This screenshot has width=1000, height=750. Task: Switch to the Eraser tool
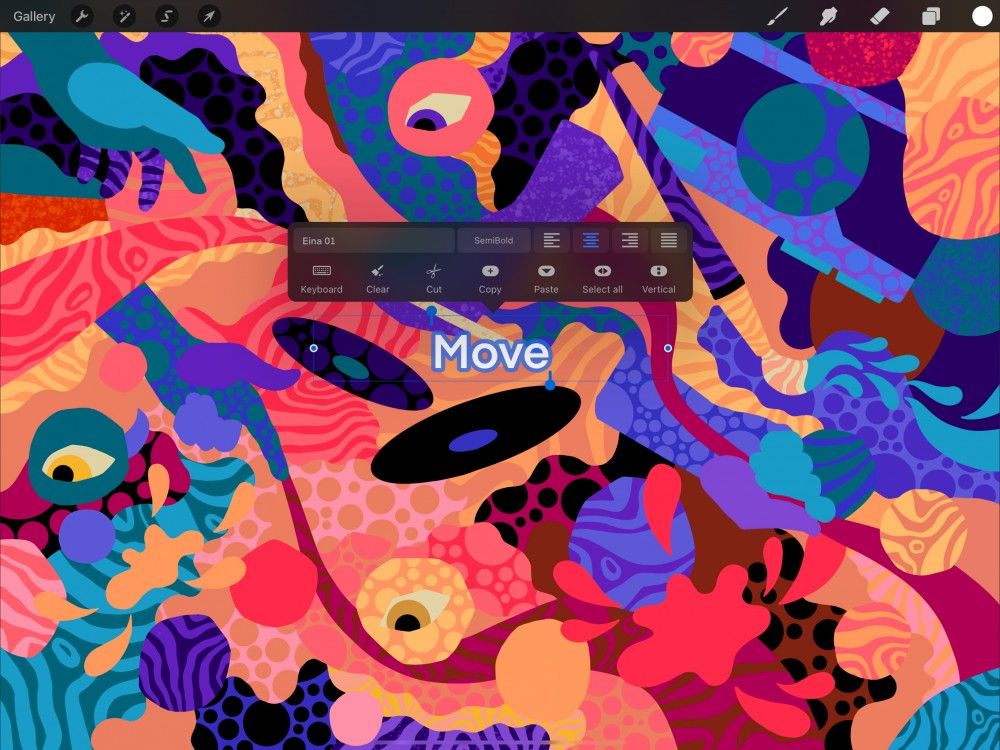(x=877, y=16)
